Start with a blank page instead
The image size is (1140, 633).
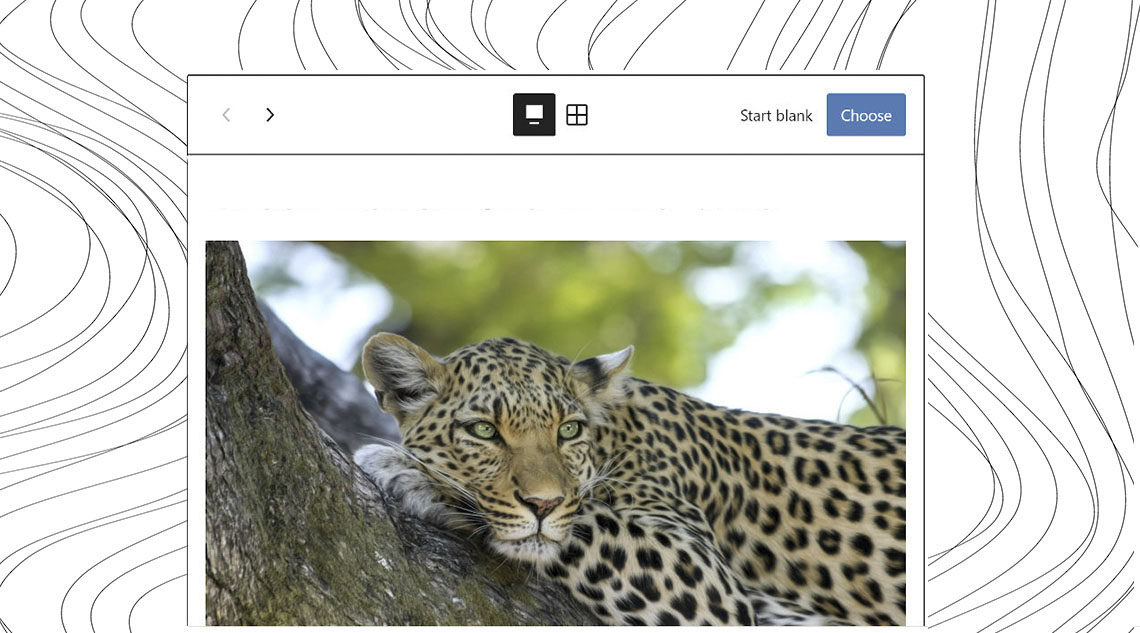[776, 115]
